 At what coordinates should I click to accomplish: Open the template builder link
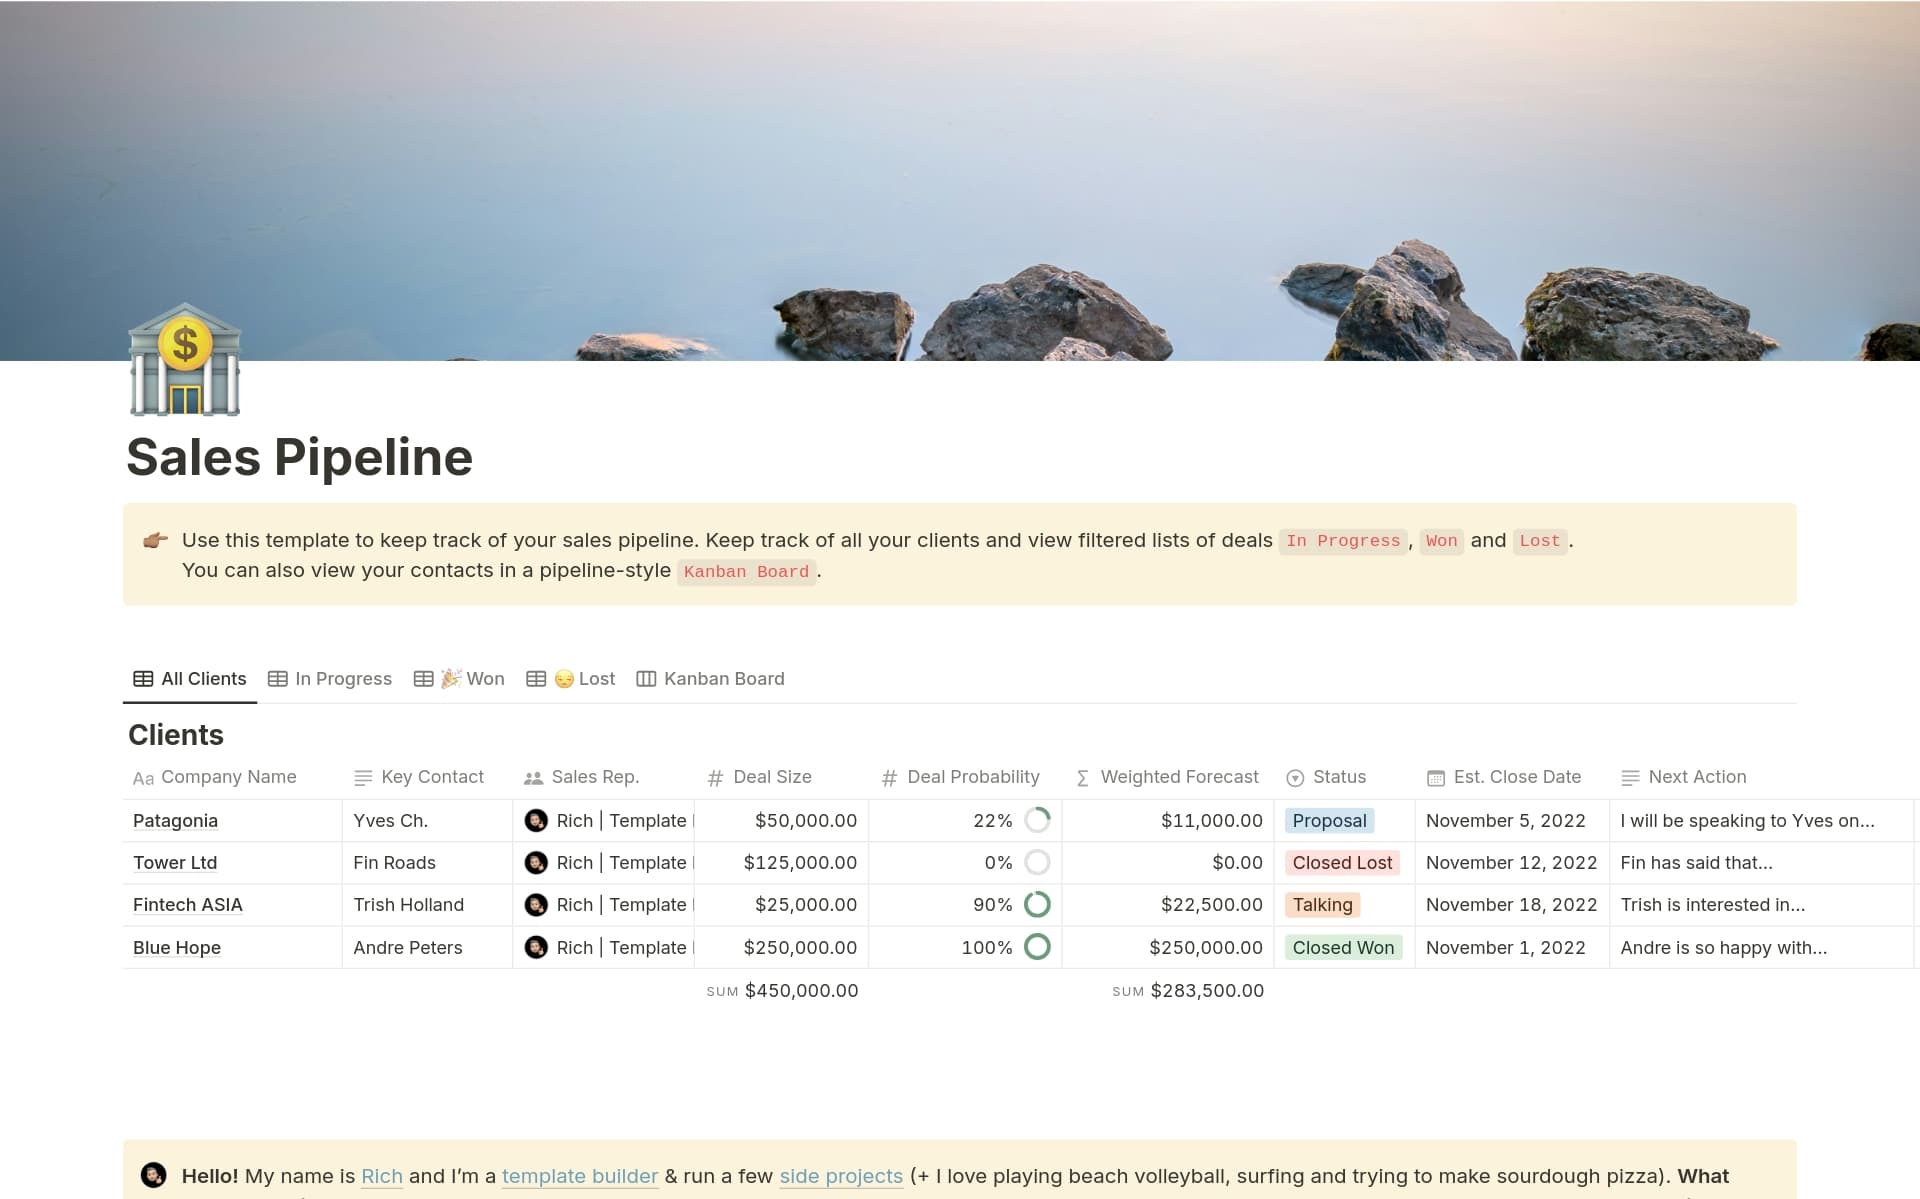click(x=579, y=1176)
